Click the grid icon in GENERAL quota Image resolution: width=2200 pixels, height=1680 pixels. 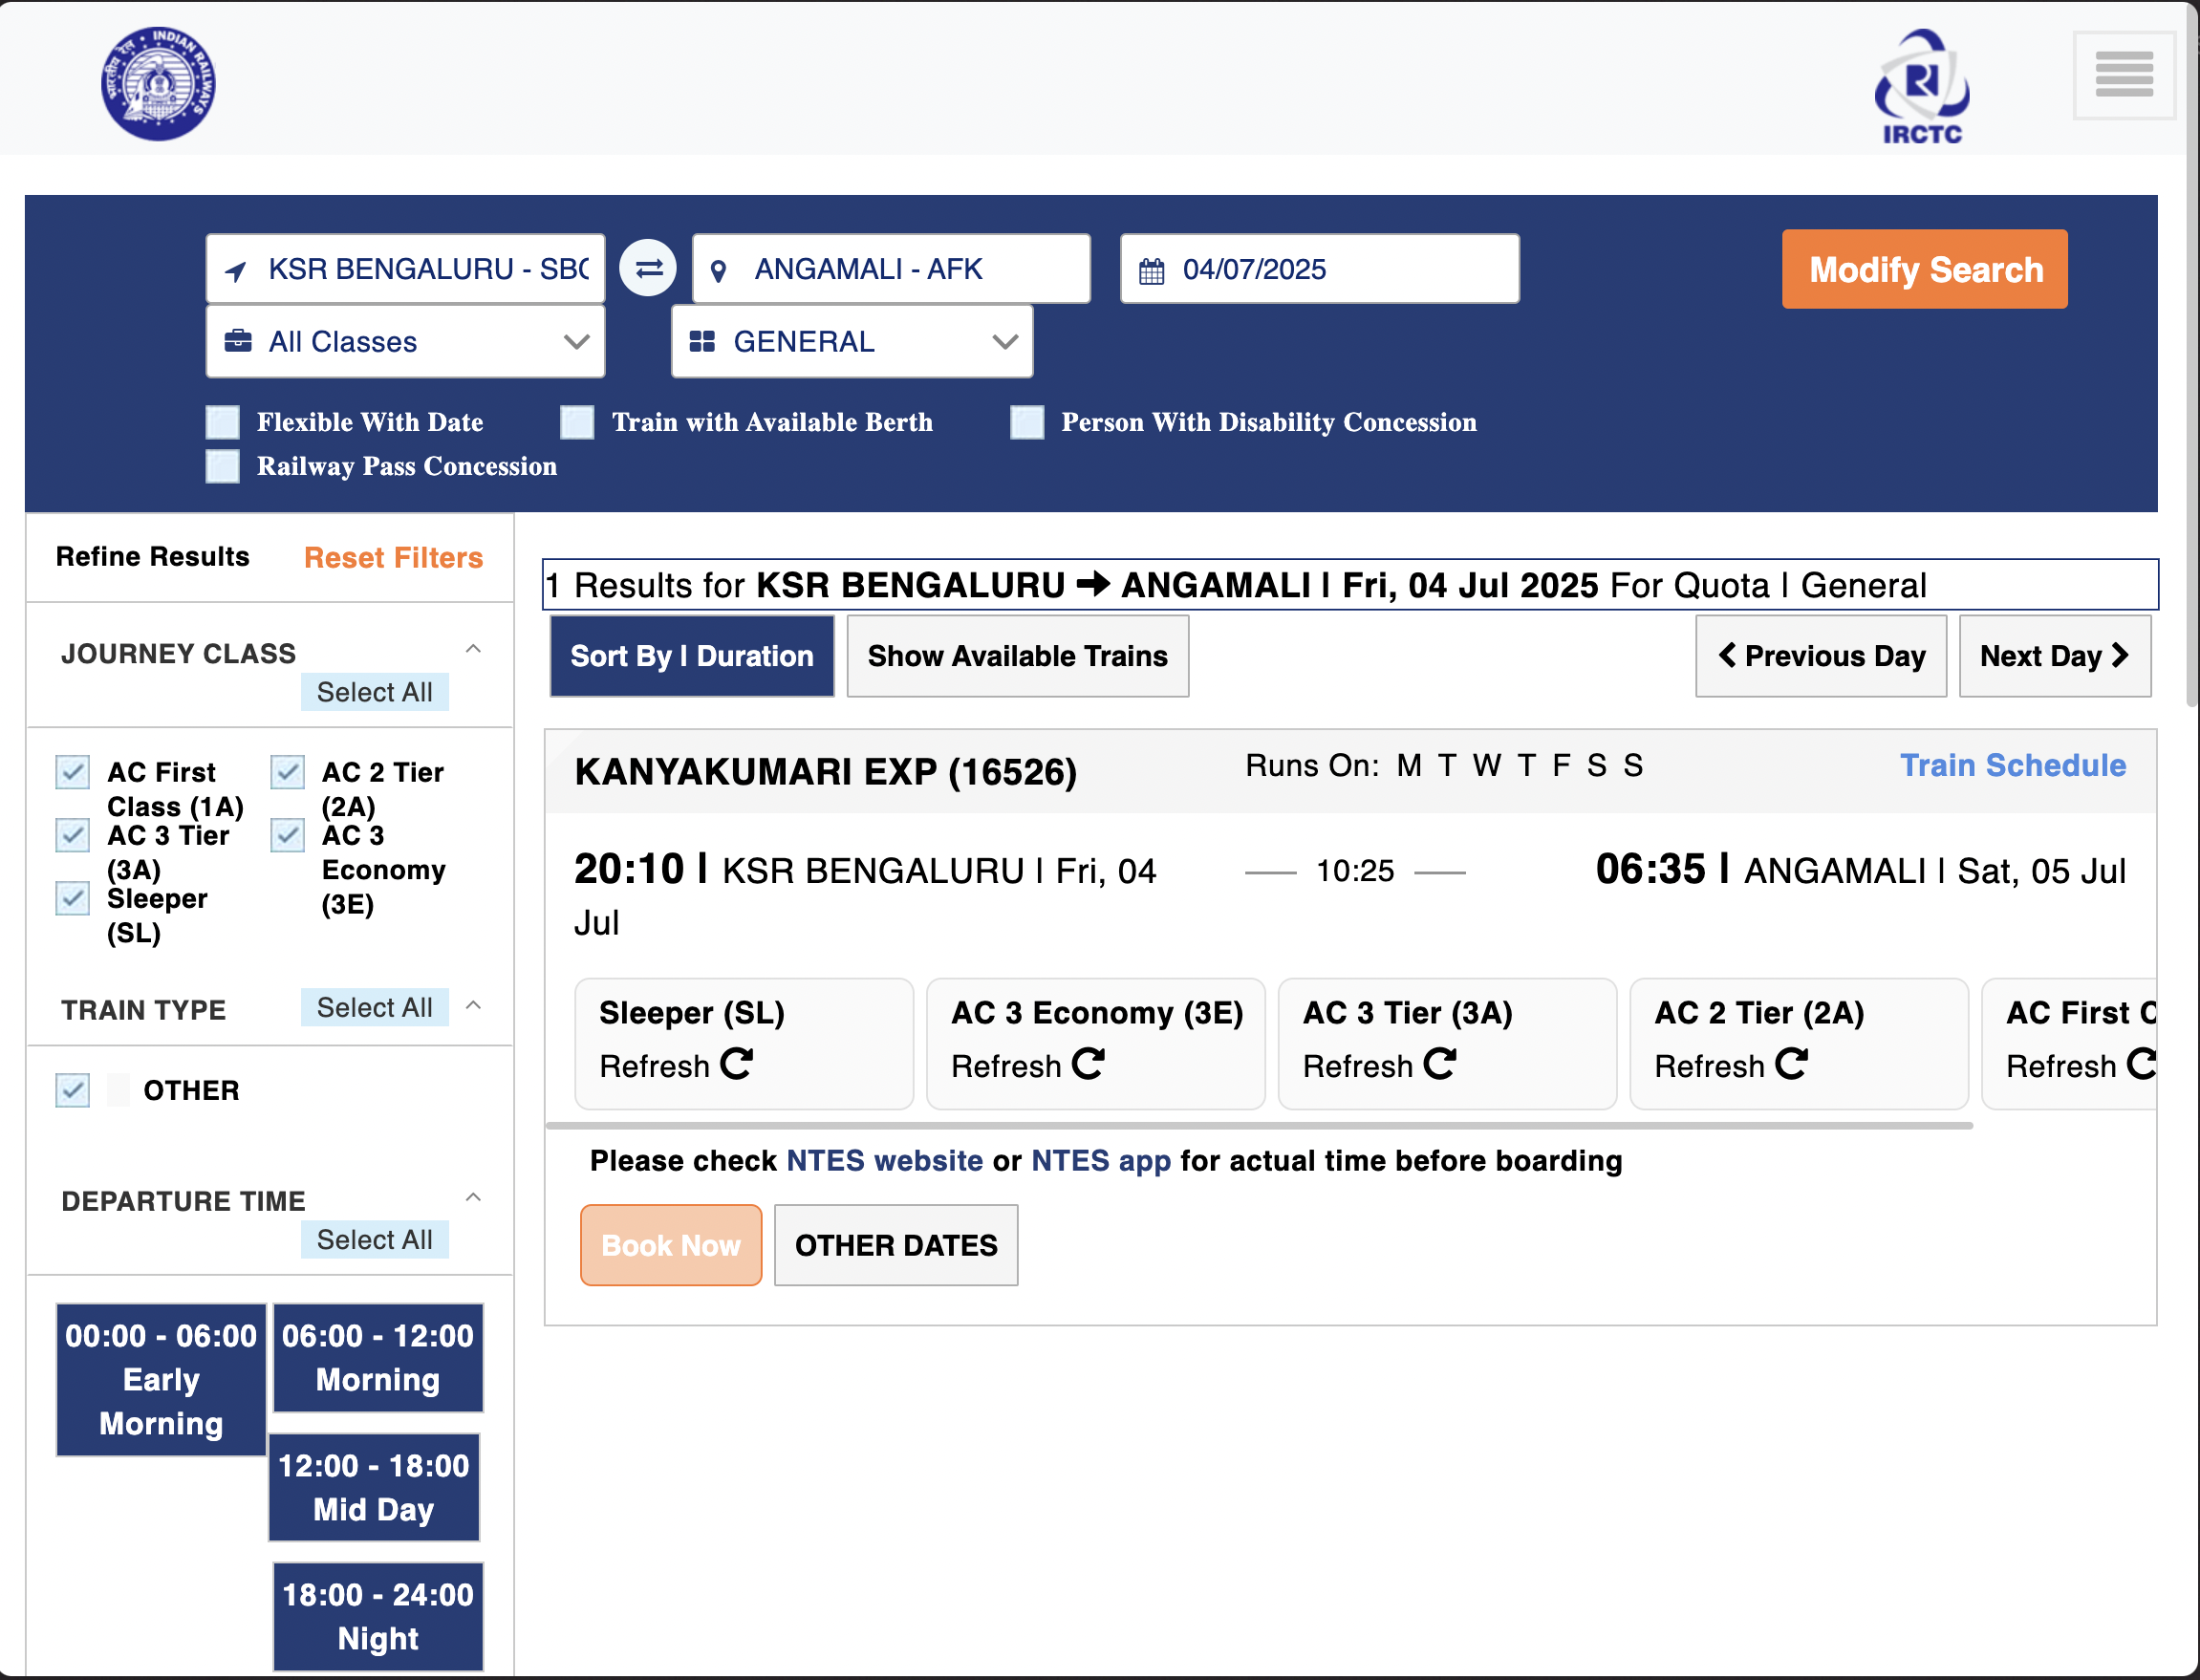tap(702, 342)
